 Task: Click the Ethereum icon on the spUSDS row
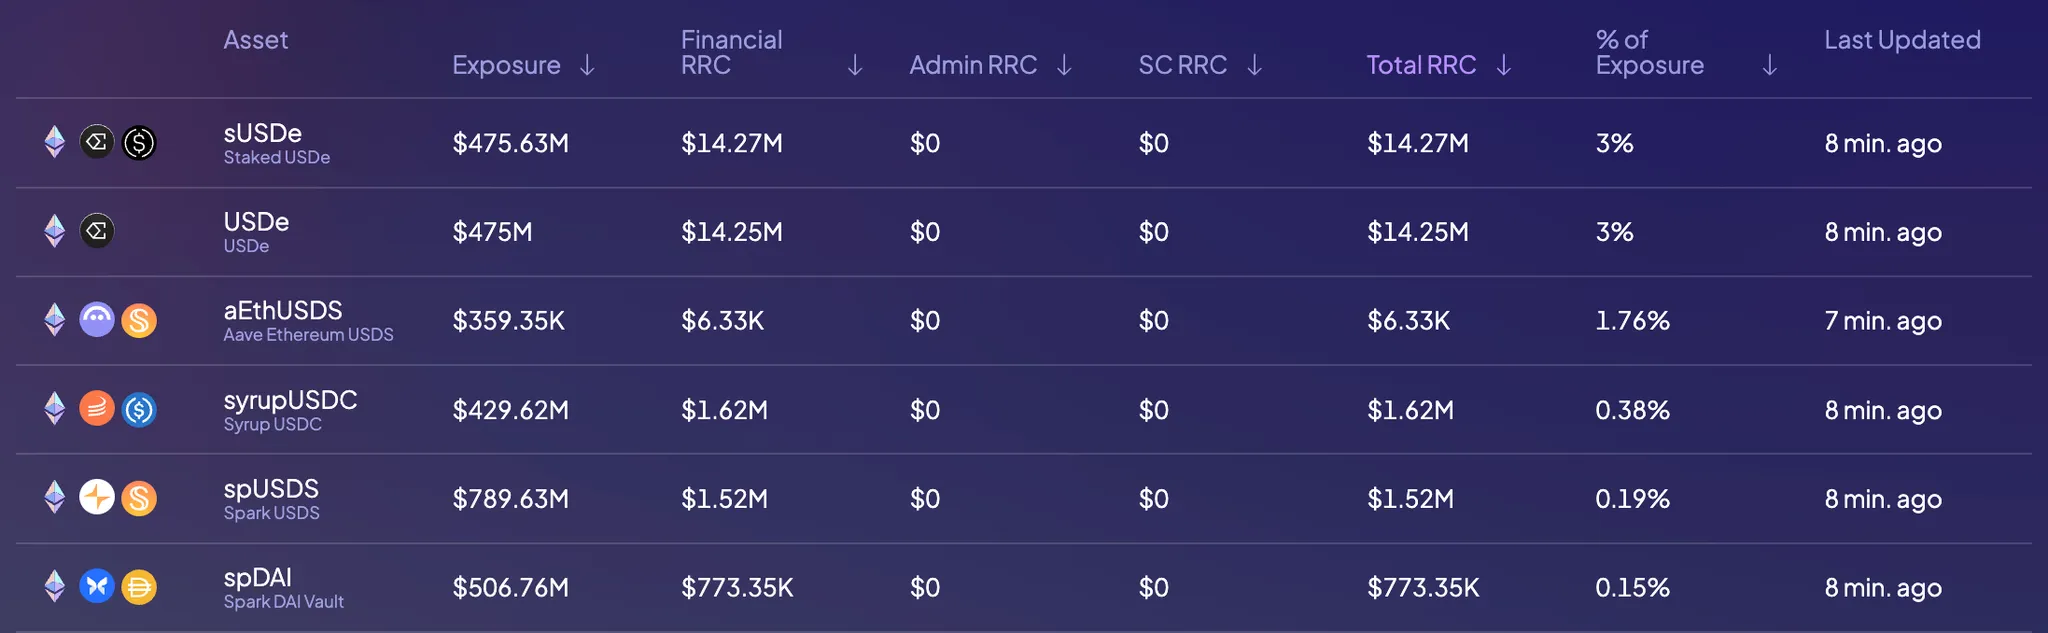[54, 498]
